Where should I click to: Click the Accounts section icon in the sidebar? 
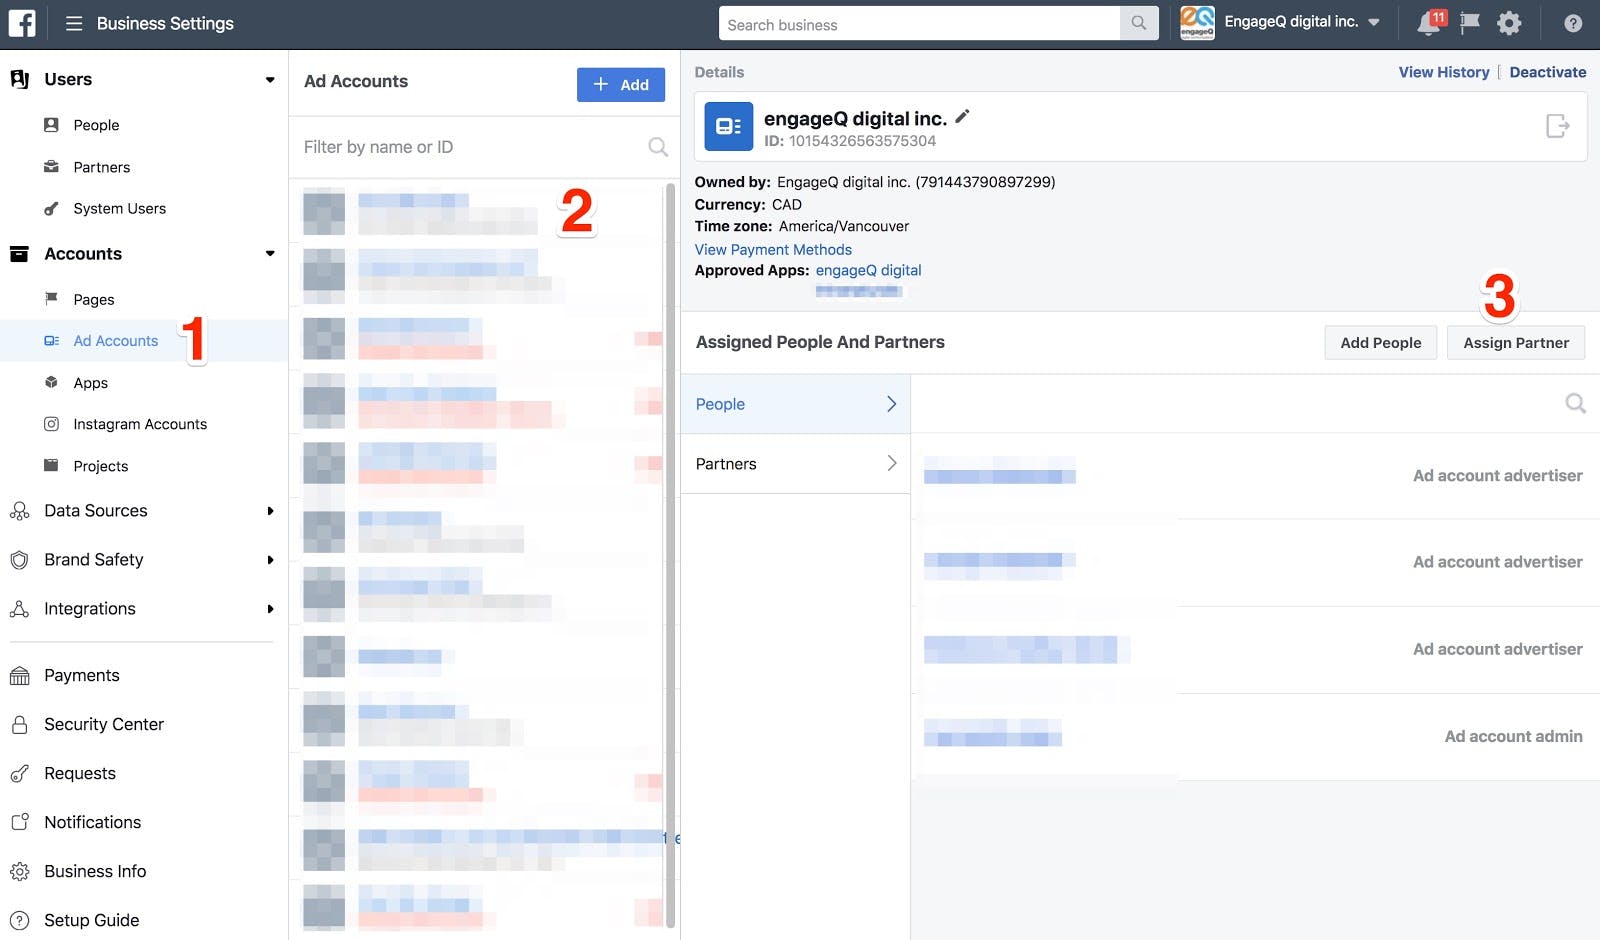(x=19, y=254)
